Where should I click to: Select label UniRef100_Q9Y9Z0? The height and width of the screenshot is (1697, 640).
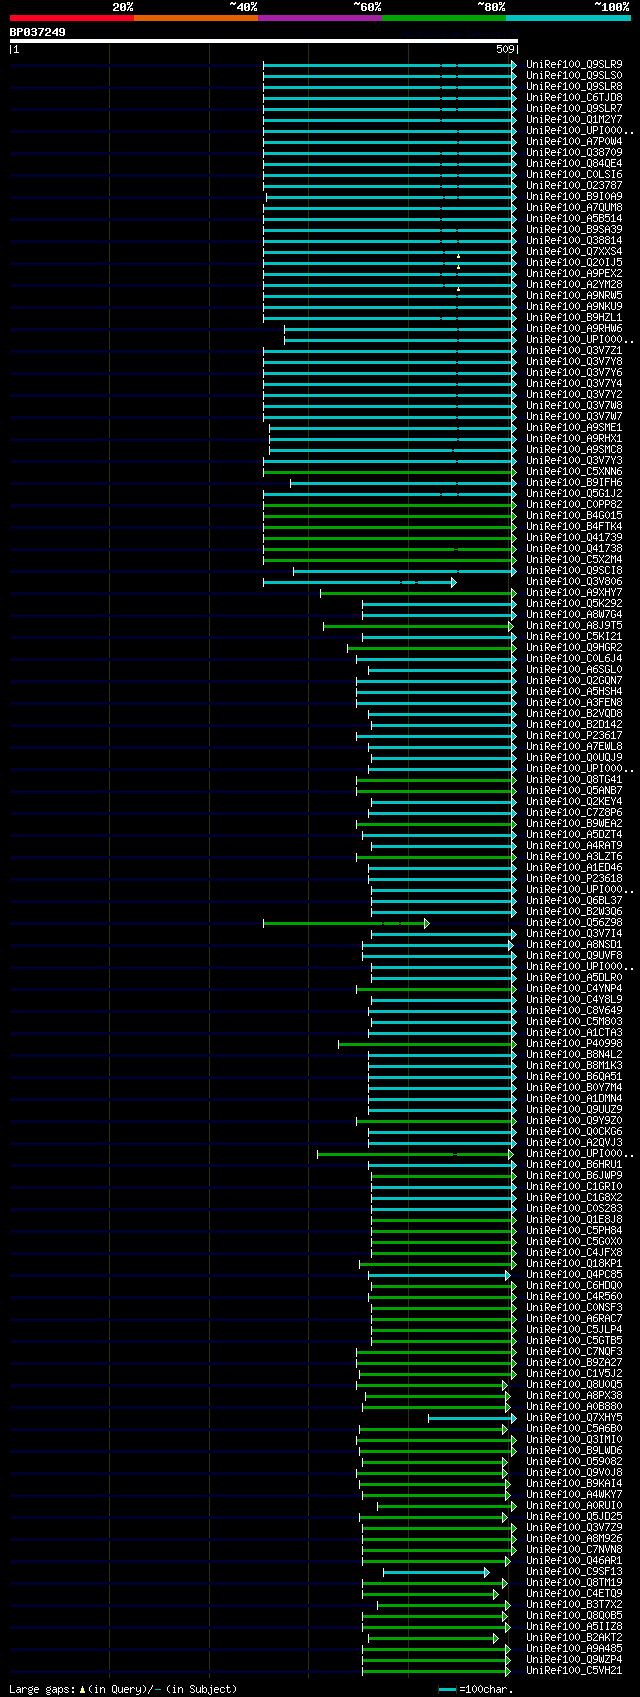pyautogui.click(x=574, y=1121)
